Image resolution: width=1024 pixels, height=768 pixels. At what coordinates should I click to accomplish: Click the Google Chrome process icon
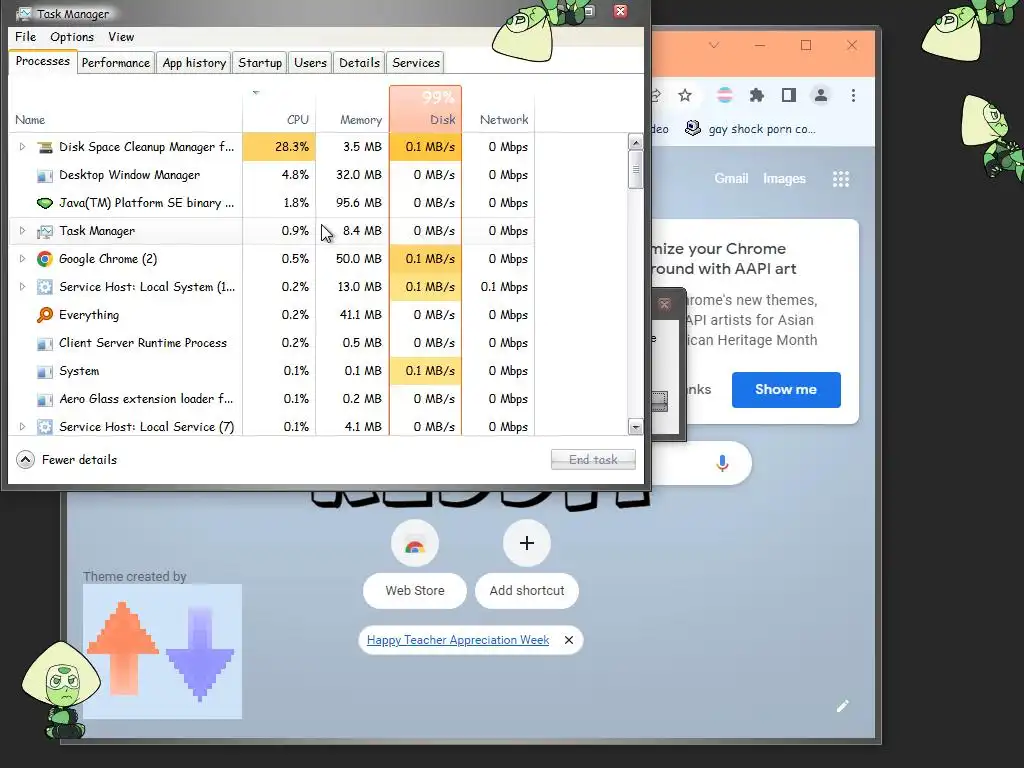click(44, 259)
